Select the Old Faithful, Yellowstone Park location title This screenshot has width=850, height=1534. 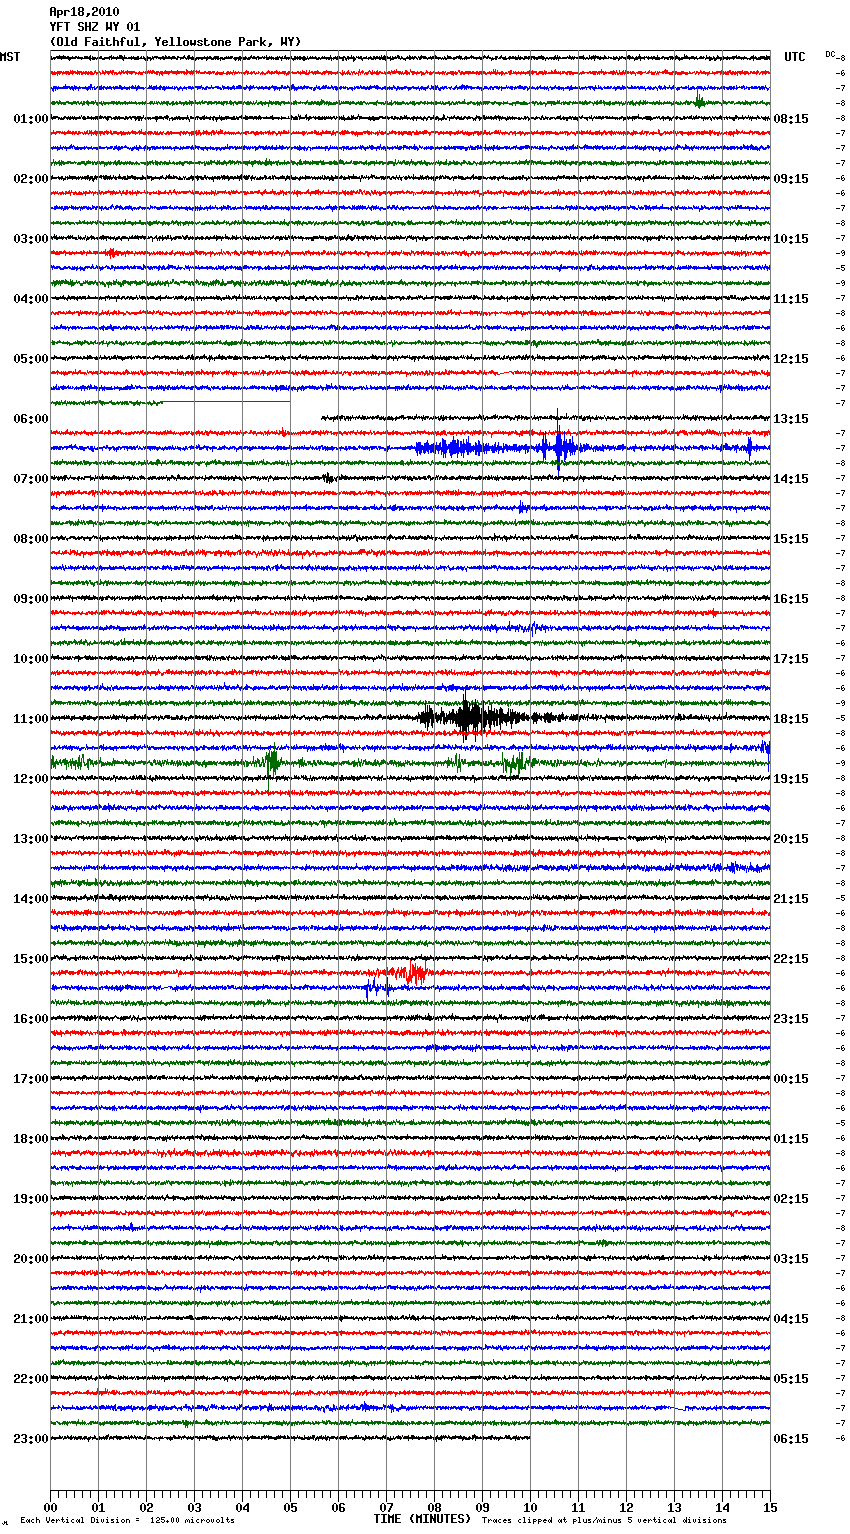[x=175, y=42]
